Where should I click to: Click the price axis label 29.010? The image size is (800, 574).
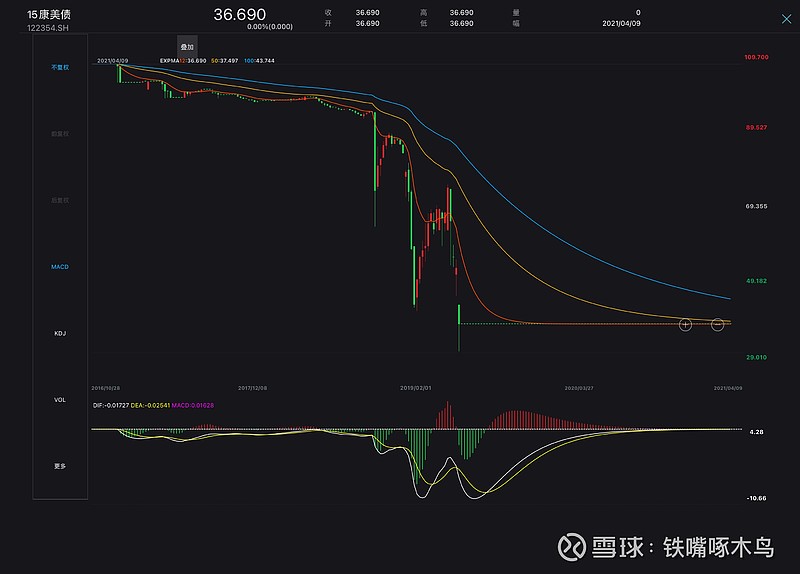756,357
